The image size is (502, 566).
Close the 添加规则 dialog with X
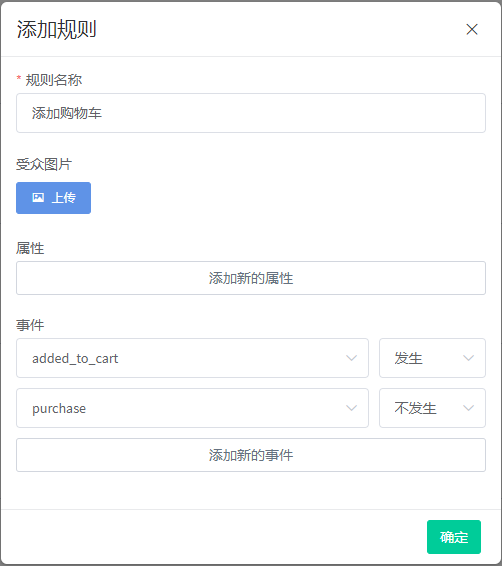pyautogui.click(x=472, y=29)
